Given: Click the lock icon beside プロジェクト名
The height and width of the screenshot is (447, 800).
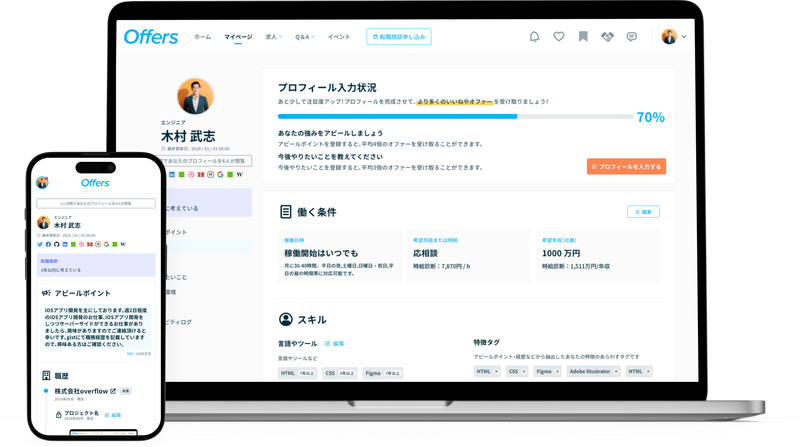Looking at the screenshot, I should (x=58, y=415).
